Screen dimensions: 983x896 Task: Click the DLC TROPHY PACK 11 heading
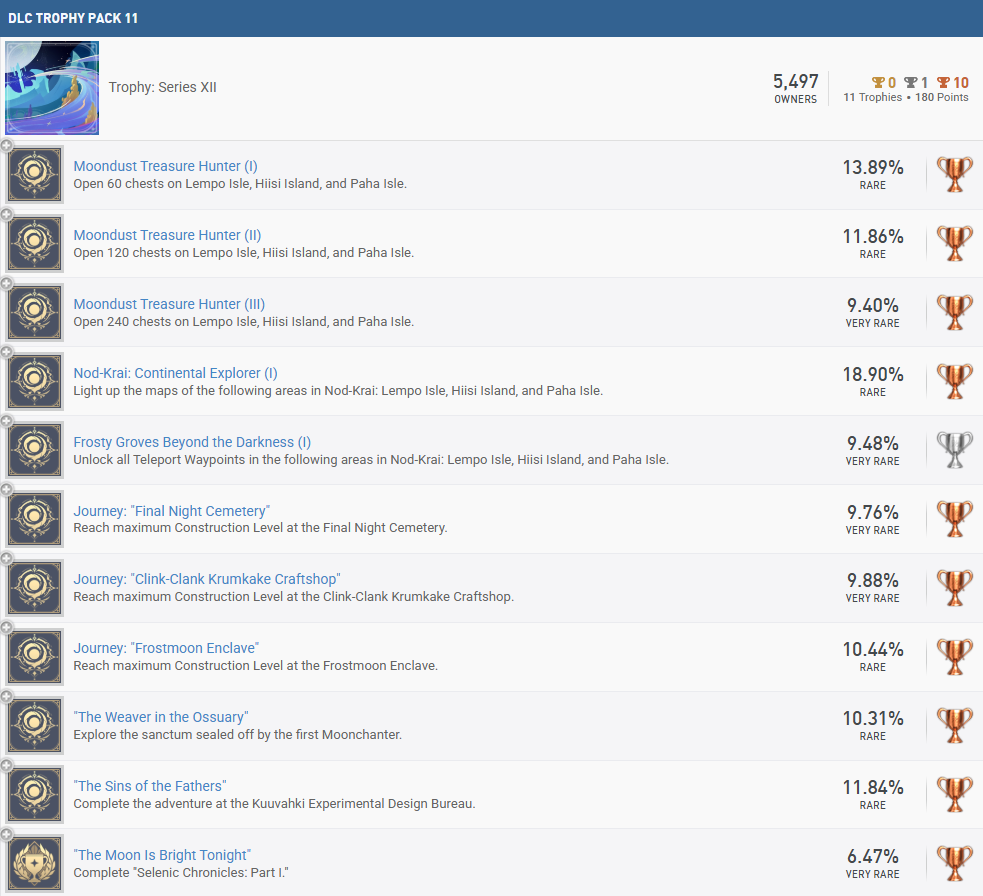[x=73, y=18]
